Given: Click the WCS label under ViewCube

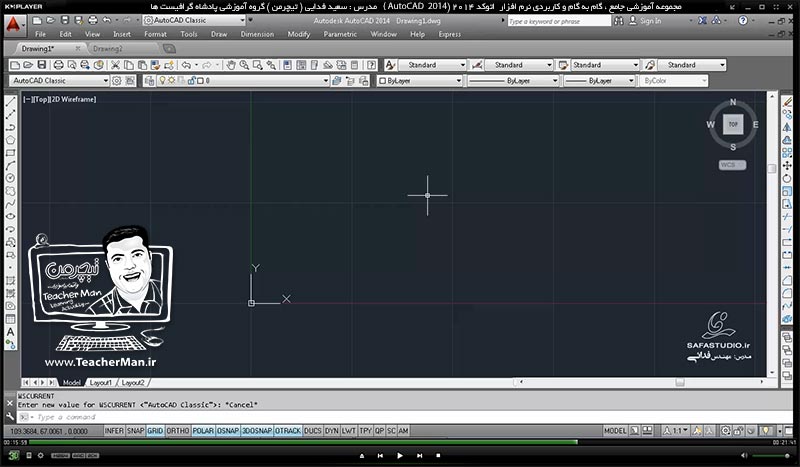Looking at the screenshot, I should pos(732,165).
